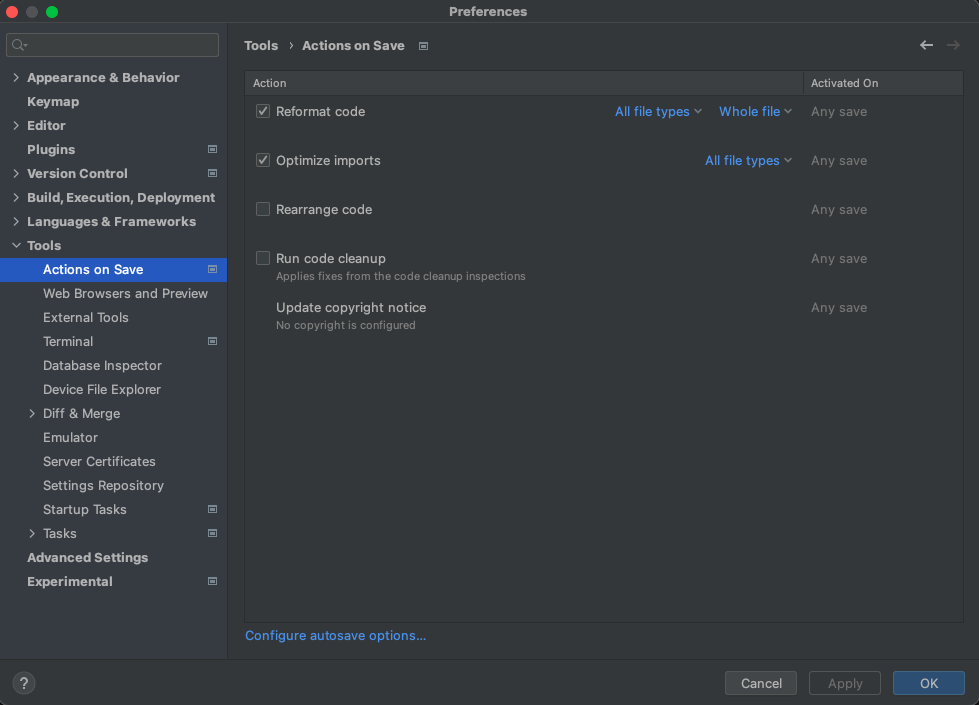Viewport: 979px width, 705px height.
Task: Expand the Appearance & Behavior section
Action: pyautogui.click(x=16, y=77)
